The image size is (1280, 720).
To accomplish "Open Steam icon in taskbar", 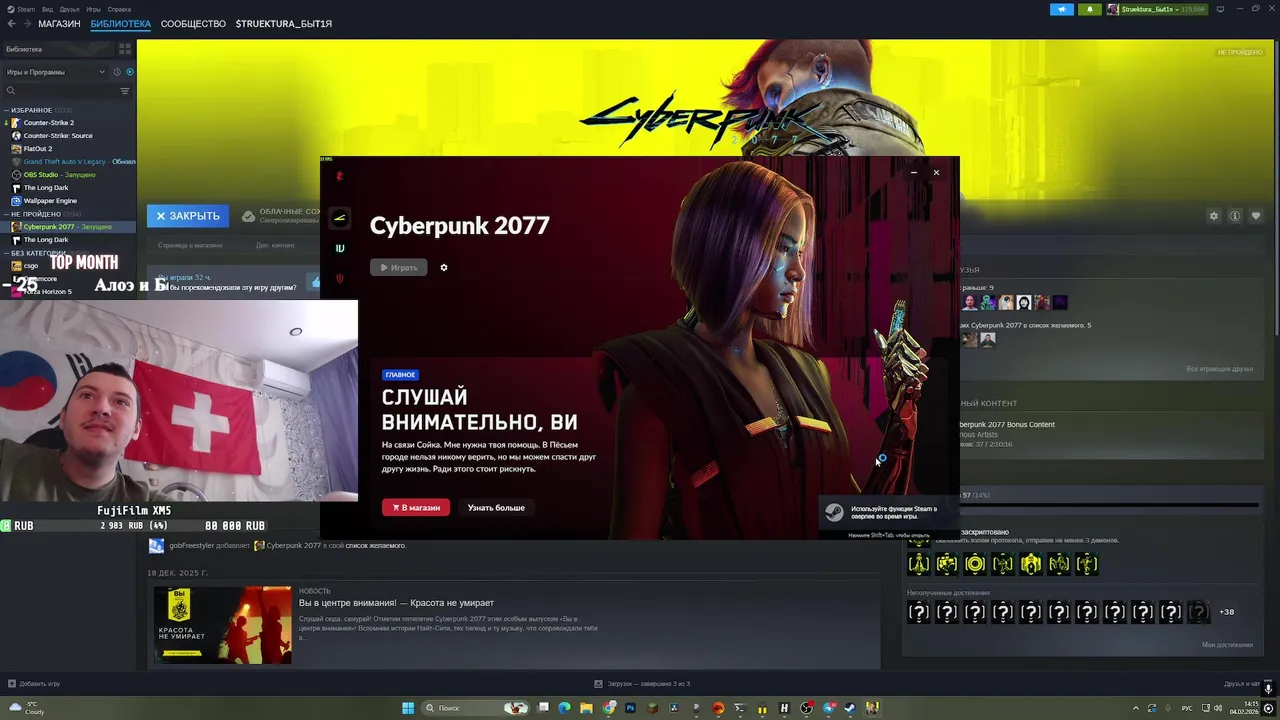I will click(x=850, y=708).
